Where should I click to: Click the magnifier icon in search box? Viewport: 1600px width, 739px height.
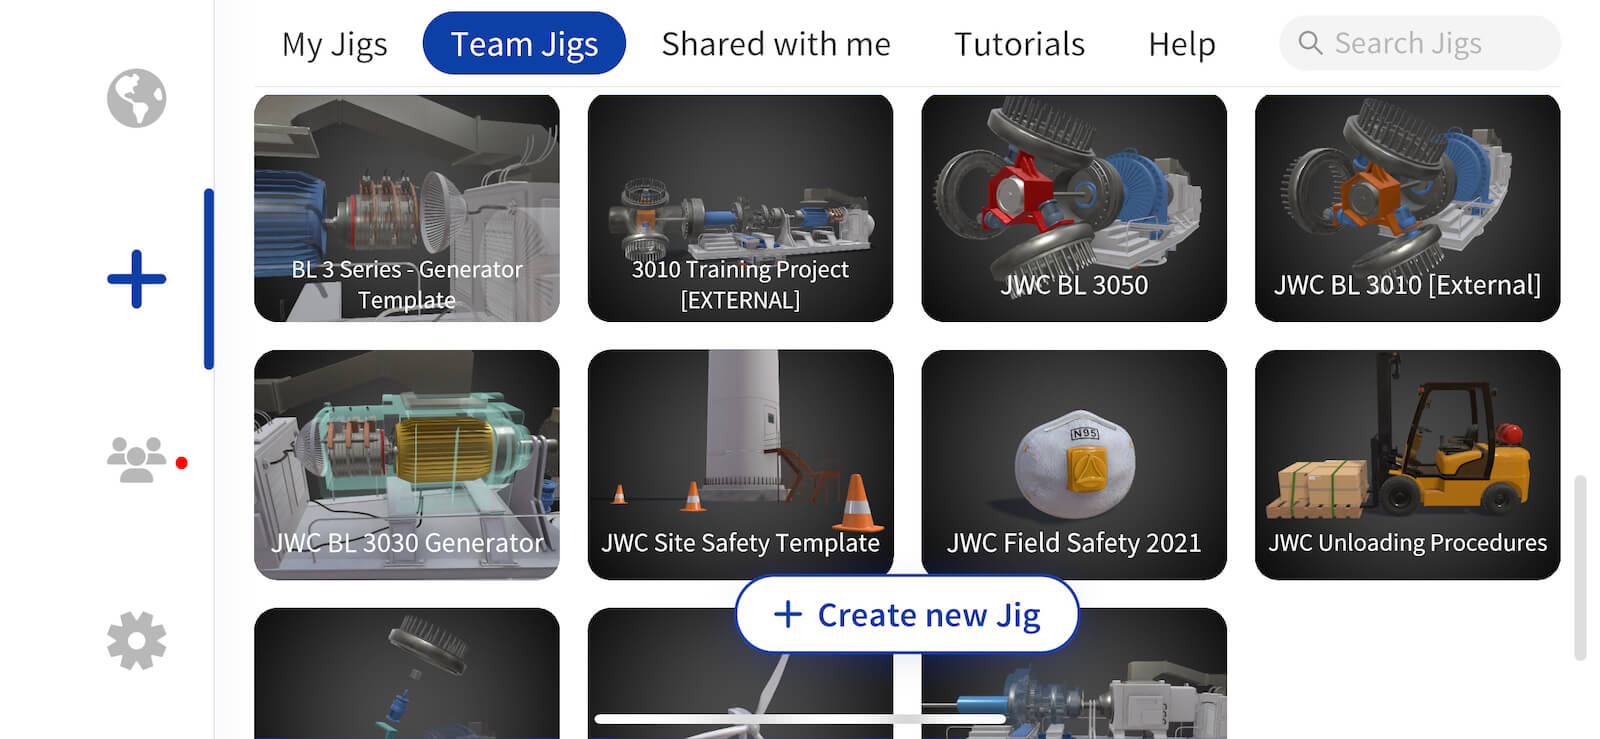[1310, 43]
